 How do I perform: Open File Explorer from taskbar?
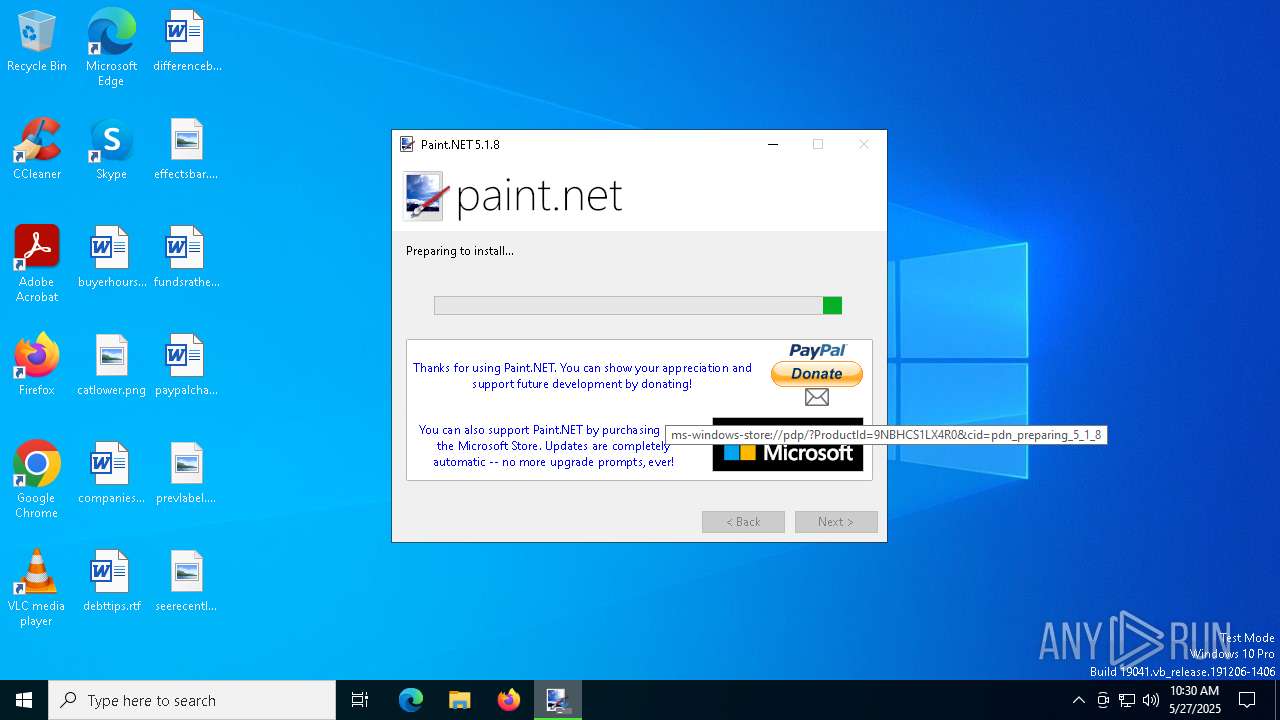(x=460, y=700)
